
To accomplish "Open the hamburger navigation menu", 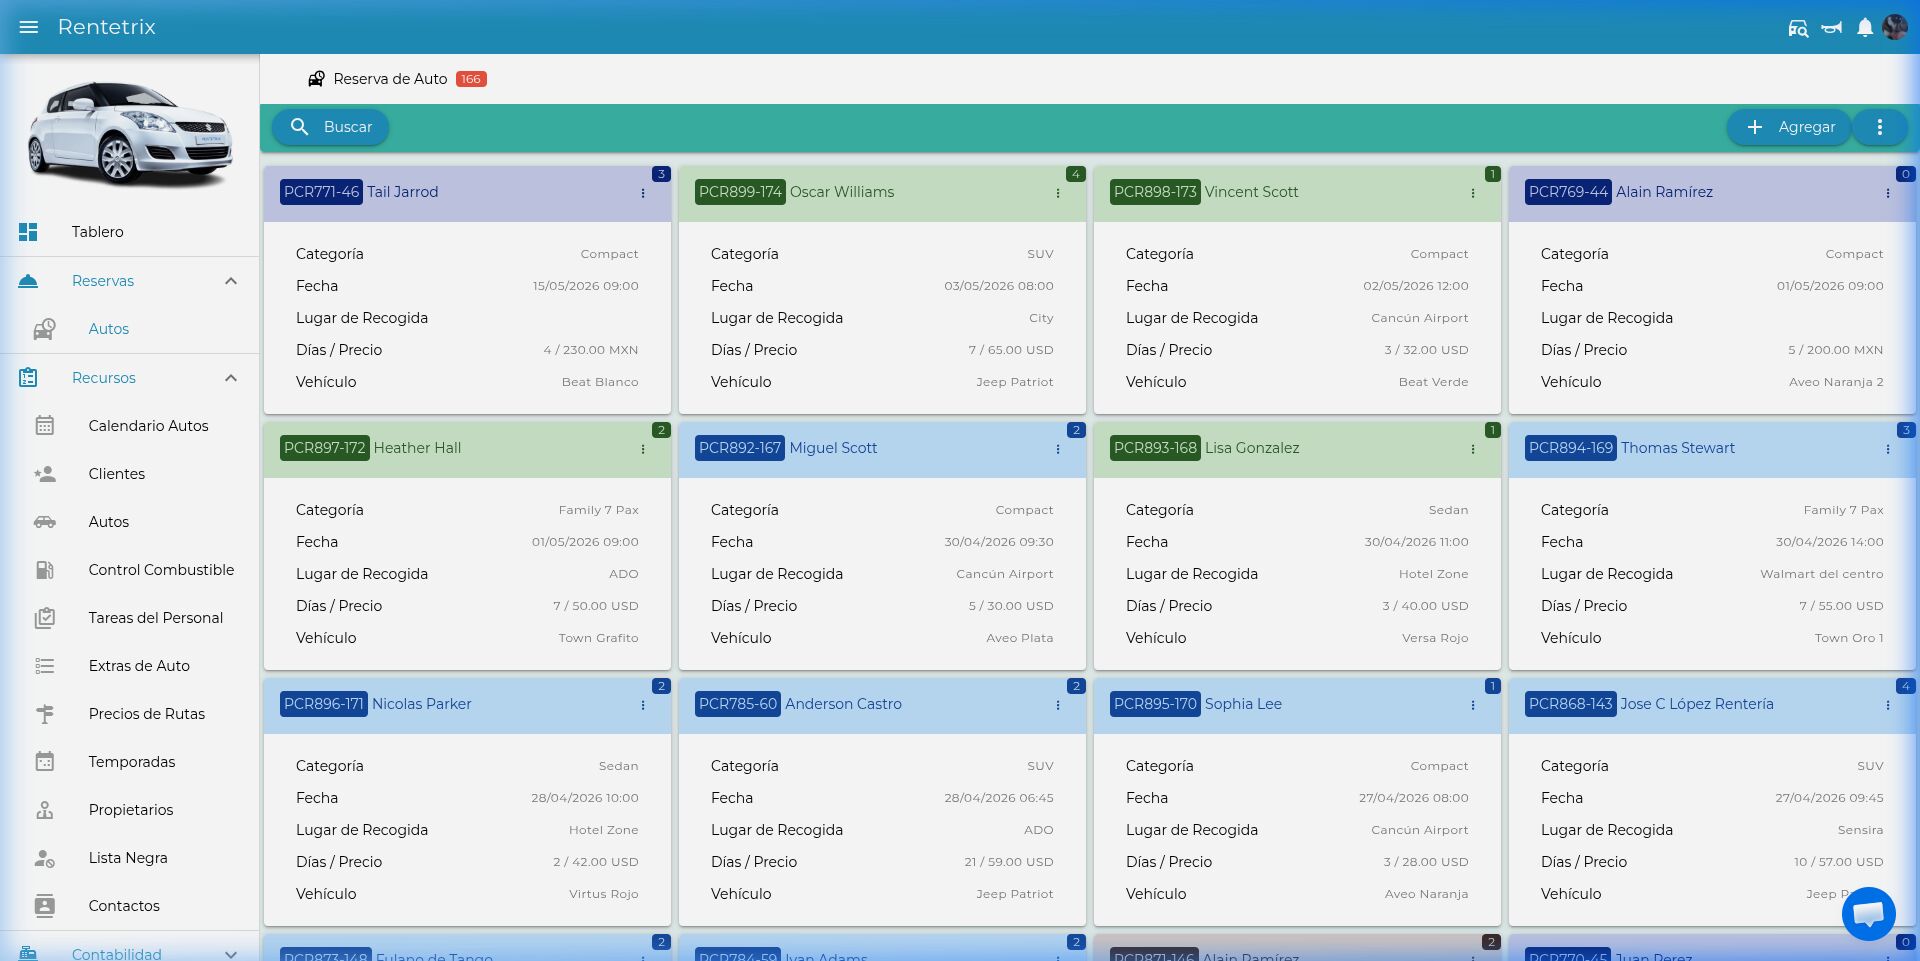I will click(29, 27).
